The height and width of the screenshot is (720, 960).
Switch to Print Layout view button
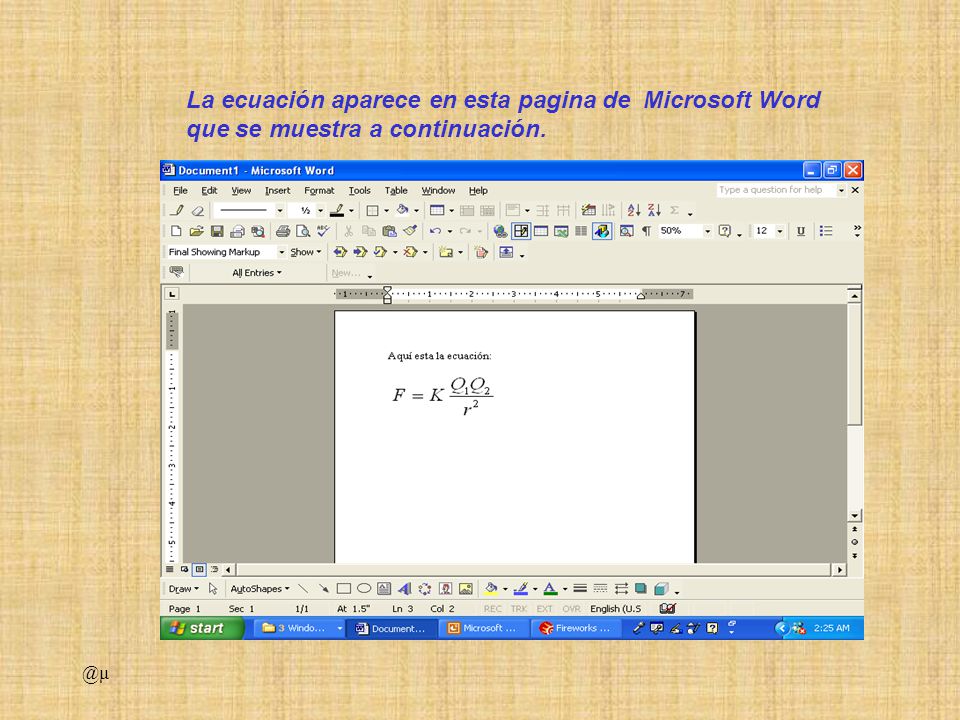coord(200,569)
